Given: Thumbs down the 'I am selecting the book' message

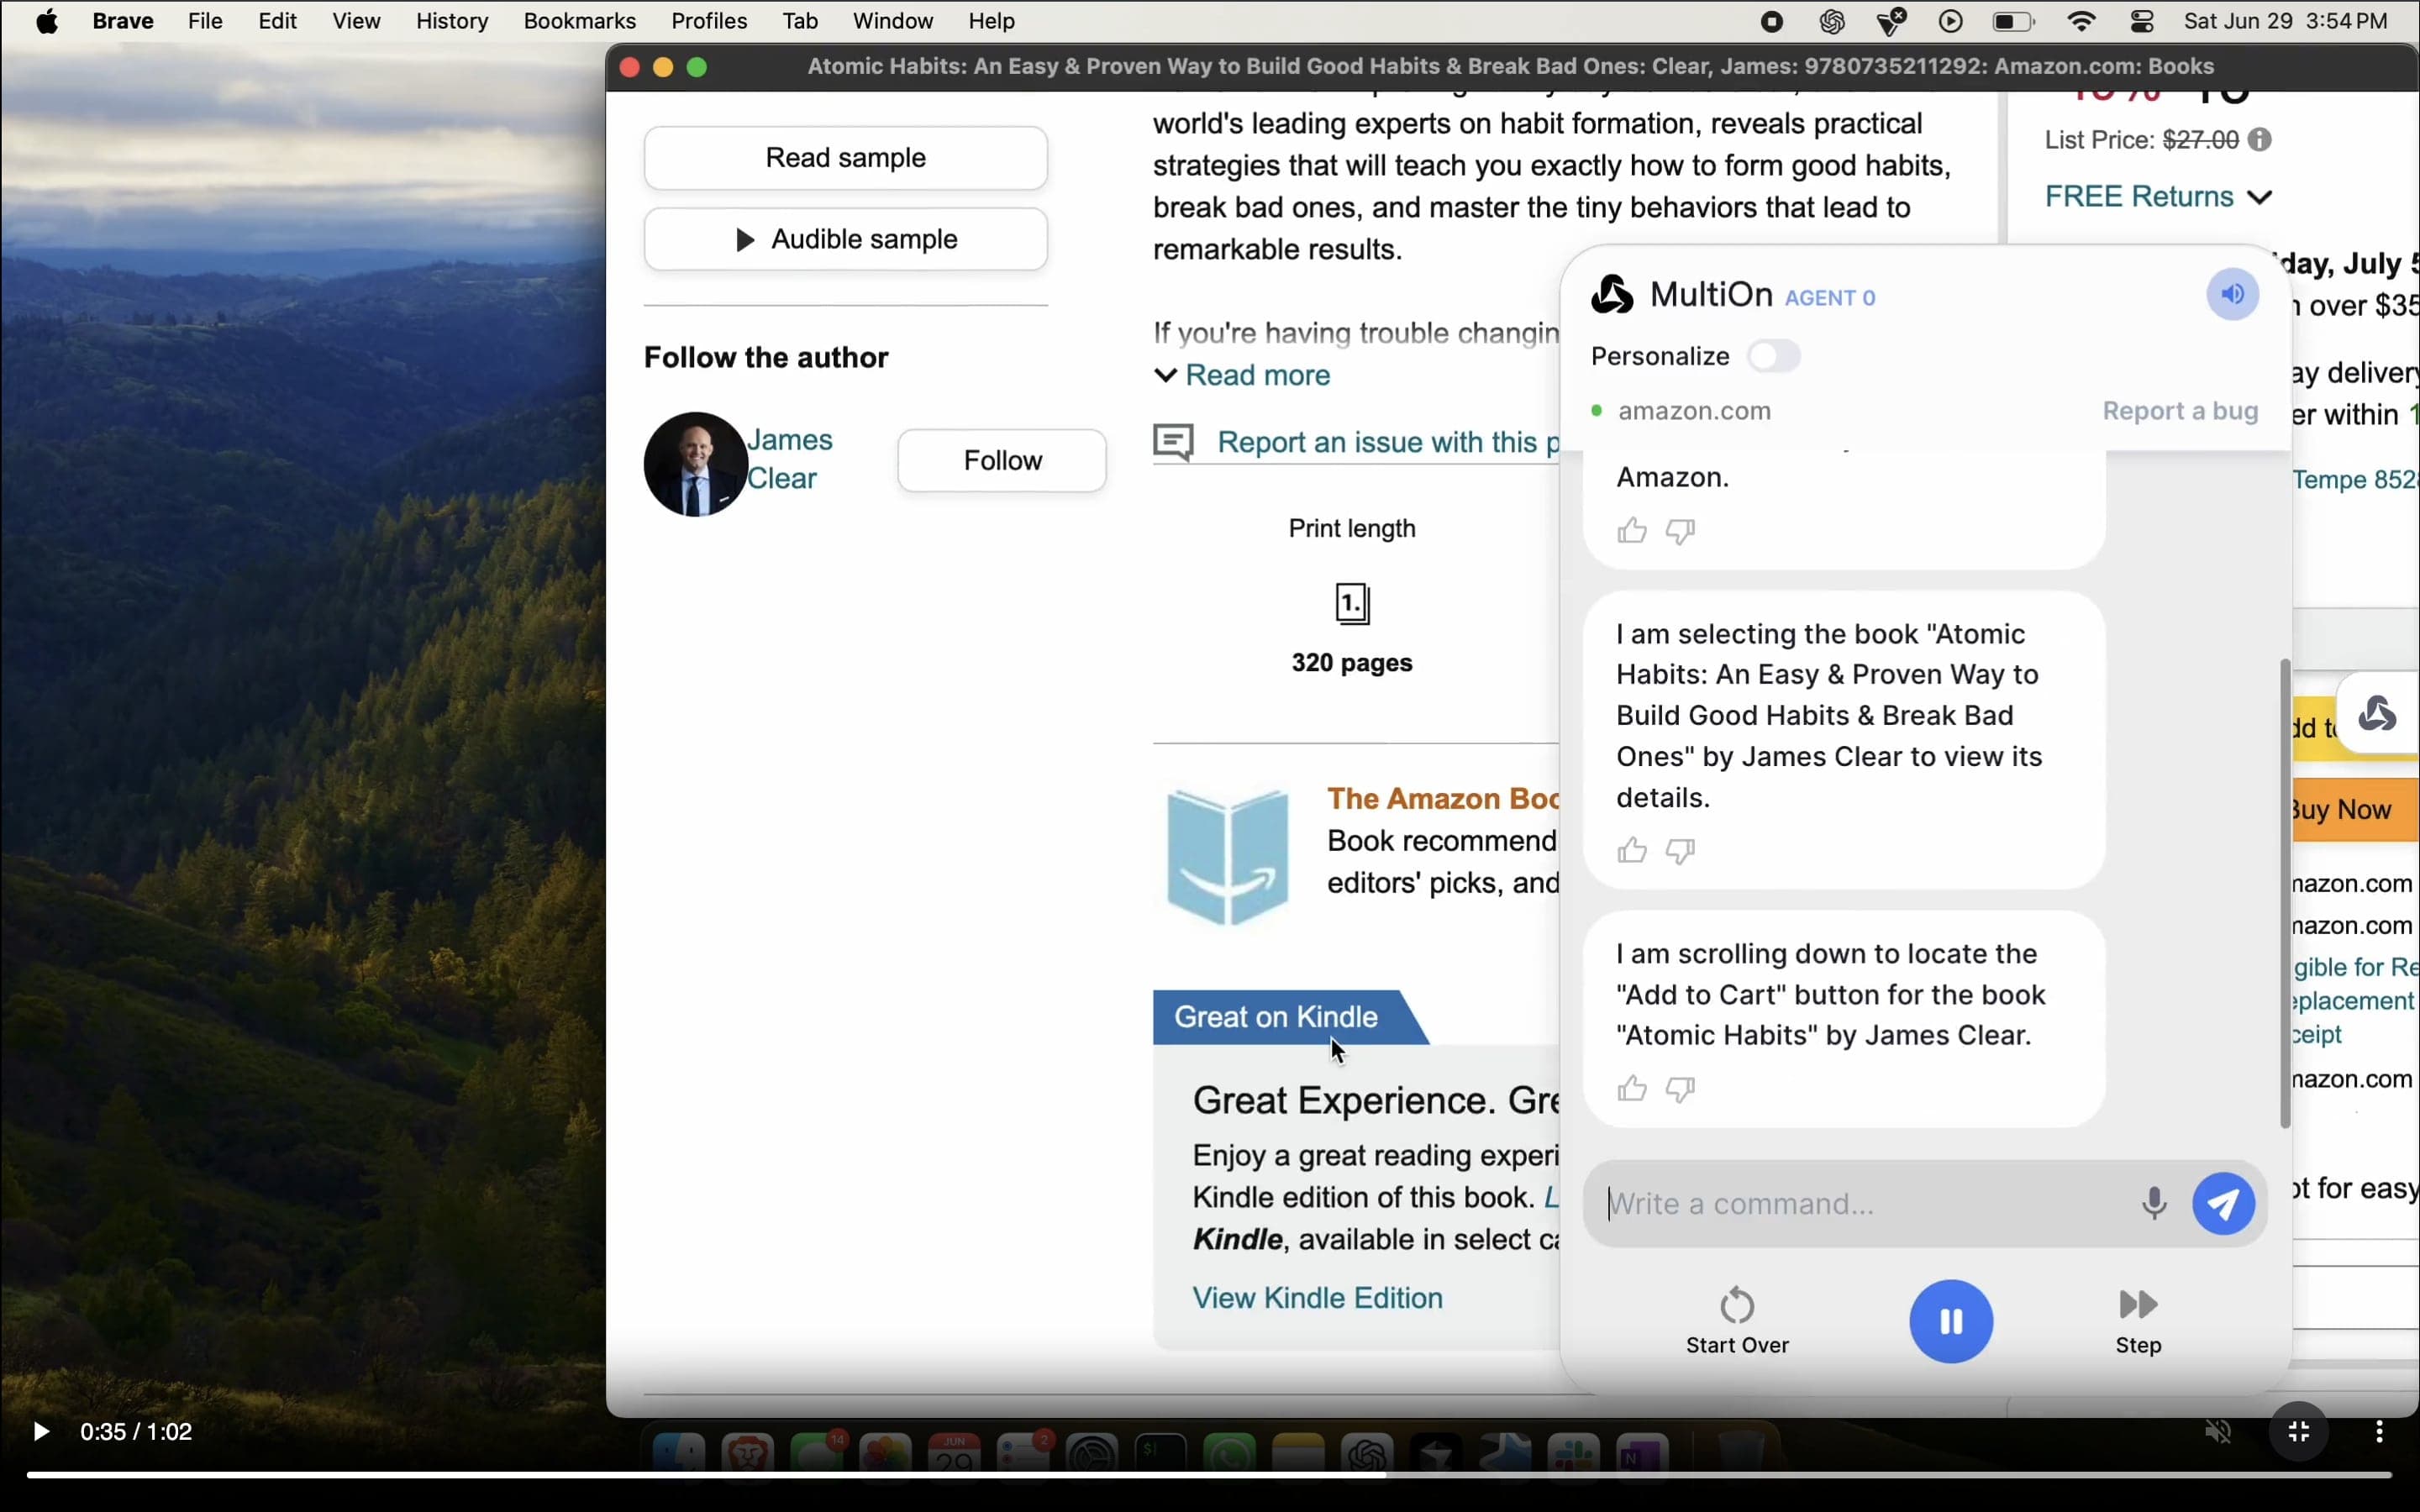Looking at the screenshot, I should click(x=1680, y=851).
